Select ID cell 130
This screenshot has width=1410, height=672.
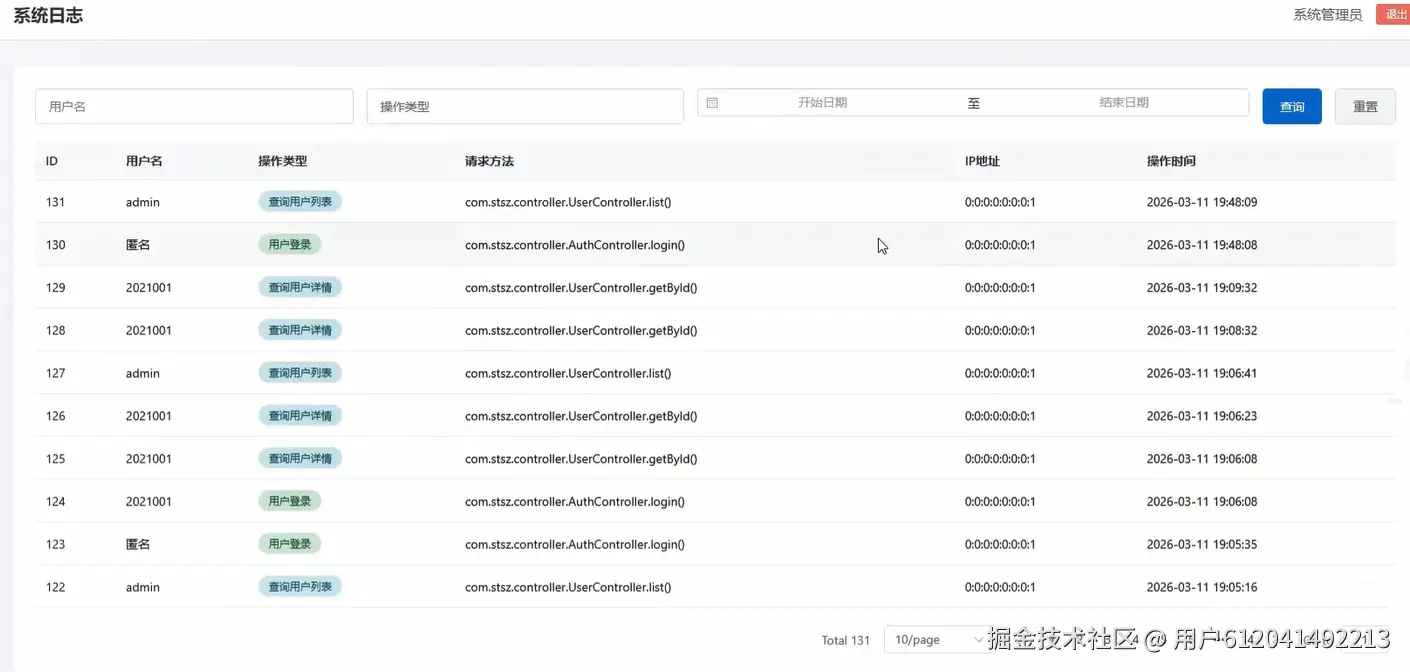tap(55, 245)
